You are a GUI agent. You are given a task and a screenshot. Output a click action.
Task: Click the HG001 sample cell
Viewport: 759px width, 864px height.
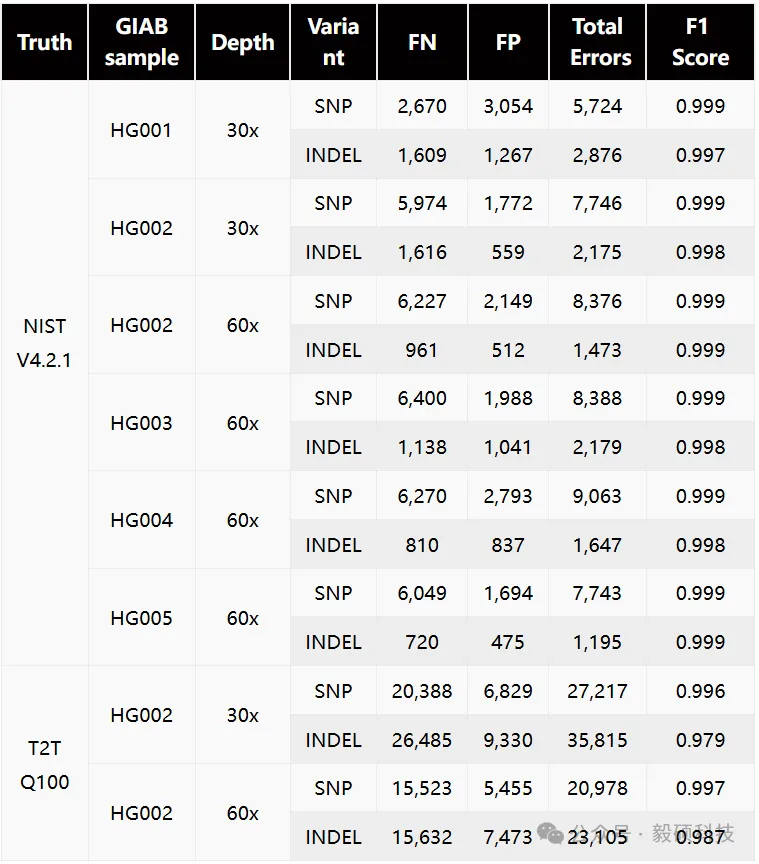click(142, 130)
